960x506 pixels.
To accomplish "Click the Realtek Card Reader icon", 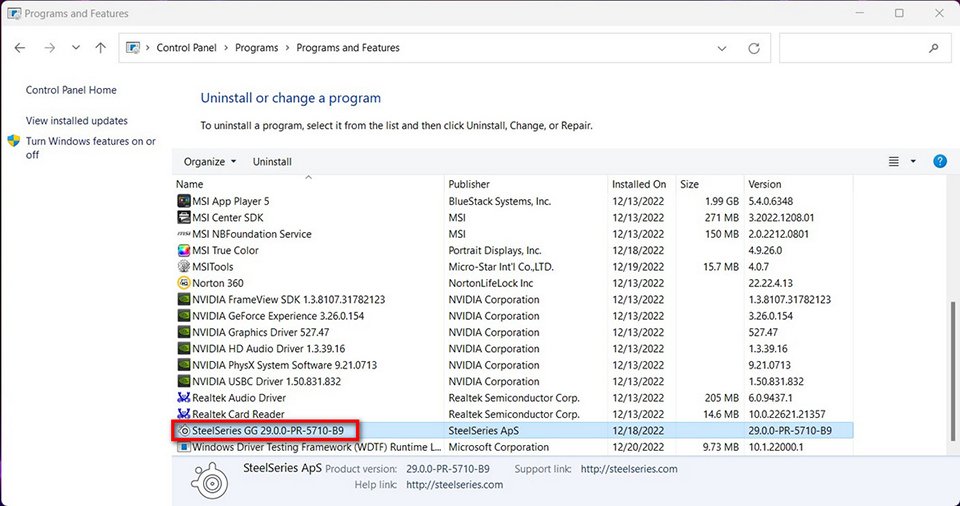I will pyautogui.click(x=183, y=414).
